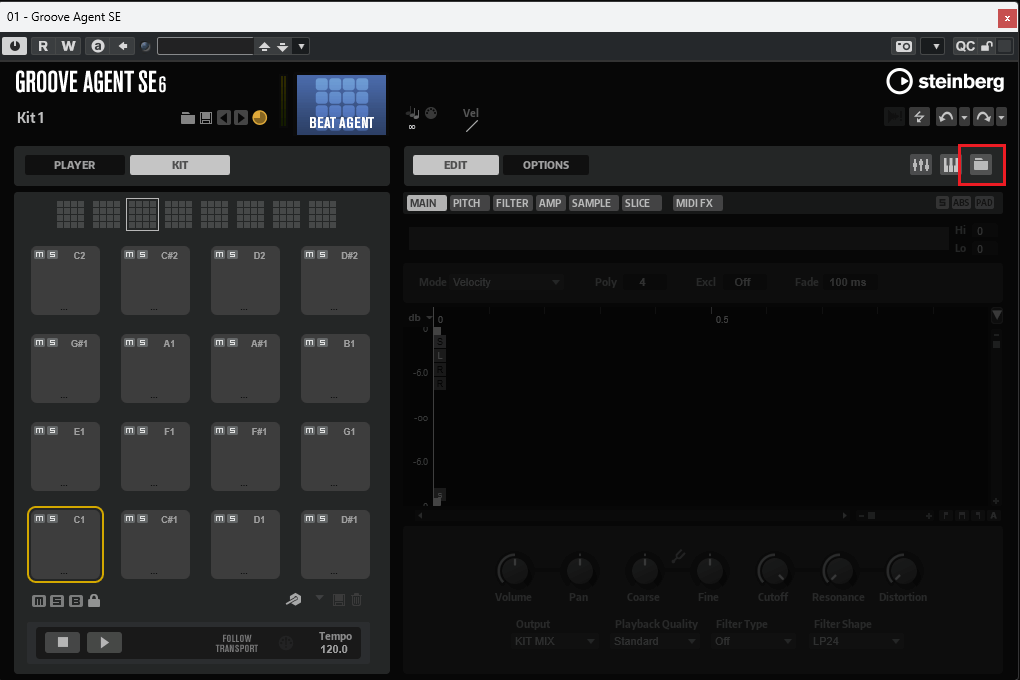Click the undo arrow icon
The width and height of the screenshot is (1020, 680).
(945, 118)
